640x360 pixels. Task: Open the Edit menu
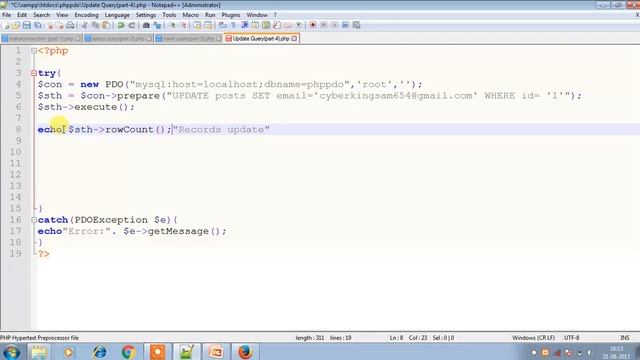[22, 15]
